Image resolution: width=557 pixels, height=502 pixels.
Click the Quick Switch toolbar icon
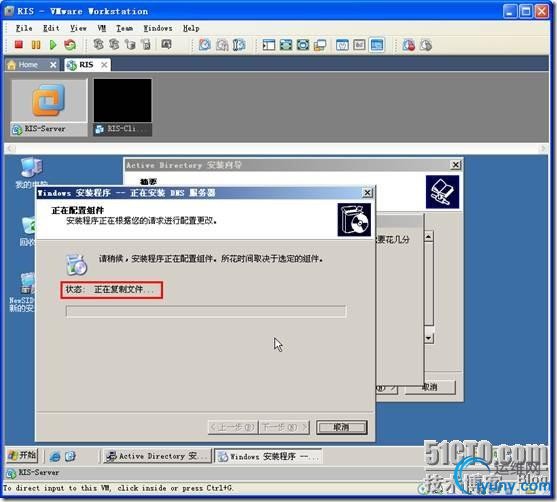(x=303, y=45)
